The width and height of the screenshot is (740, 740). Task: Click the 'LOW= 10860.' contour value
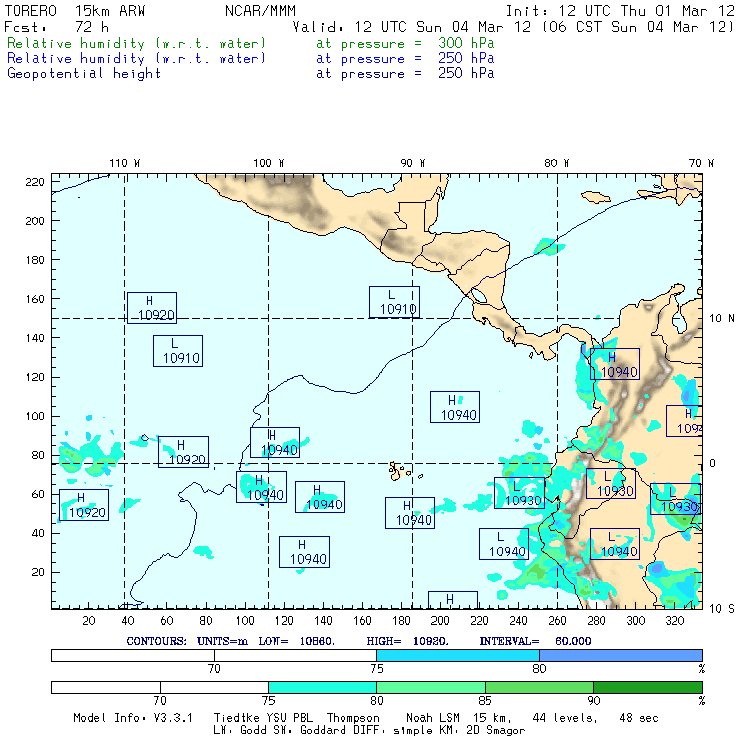[296, 641]
